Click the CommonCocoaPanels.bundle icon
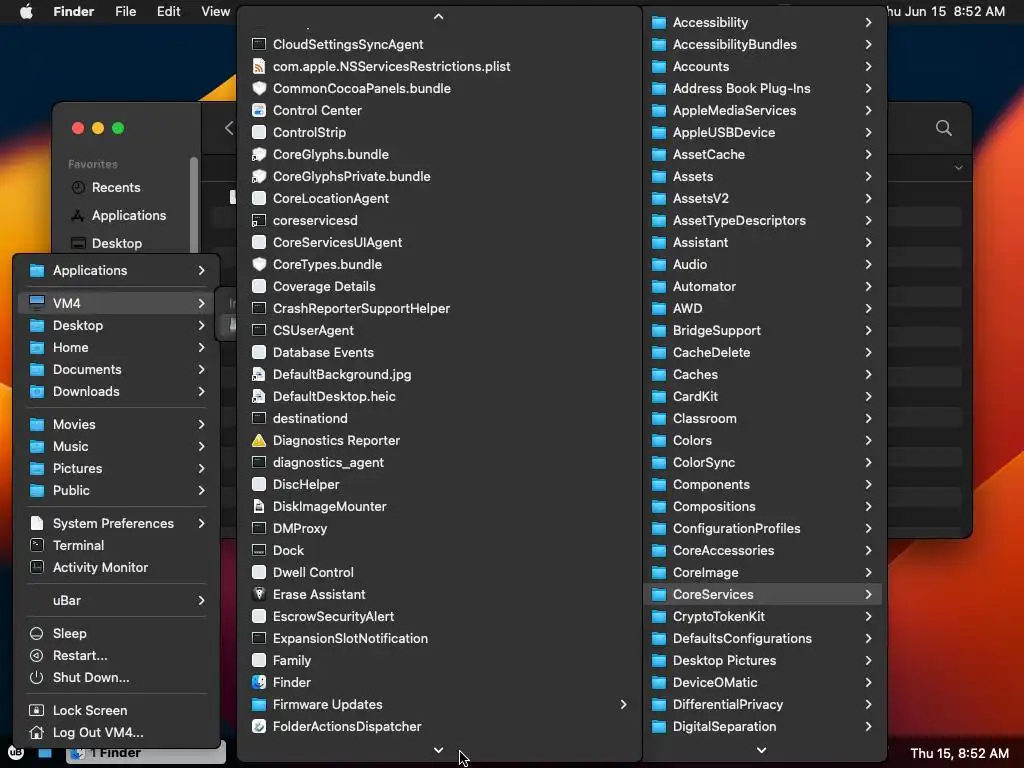This screenshot has height=768, width=1024. coord(259,88)
